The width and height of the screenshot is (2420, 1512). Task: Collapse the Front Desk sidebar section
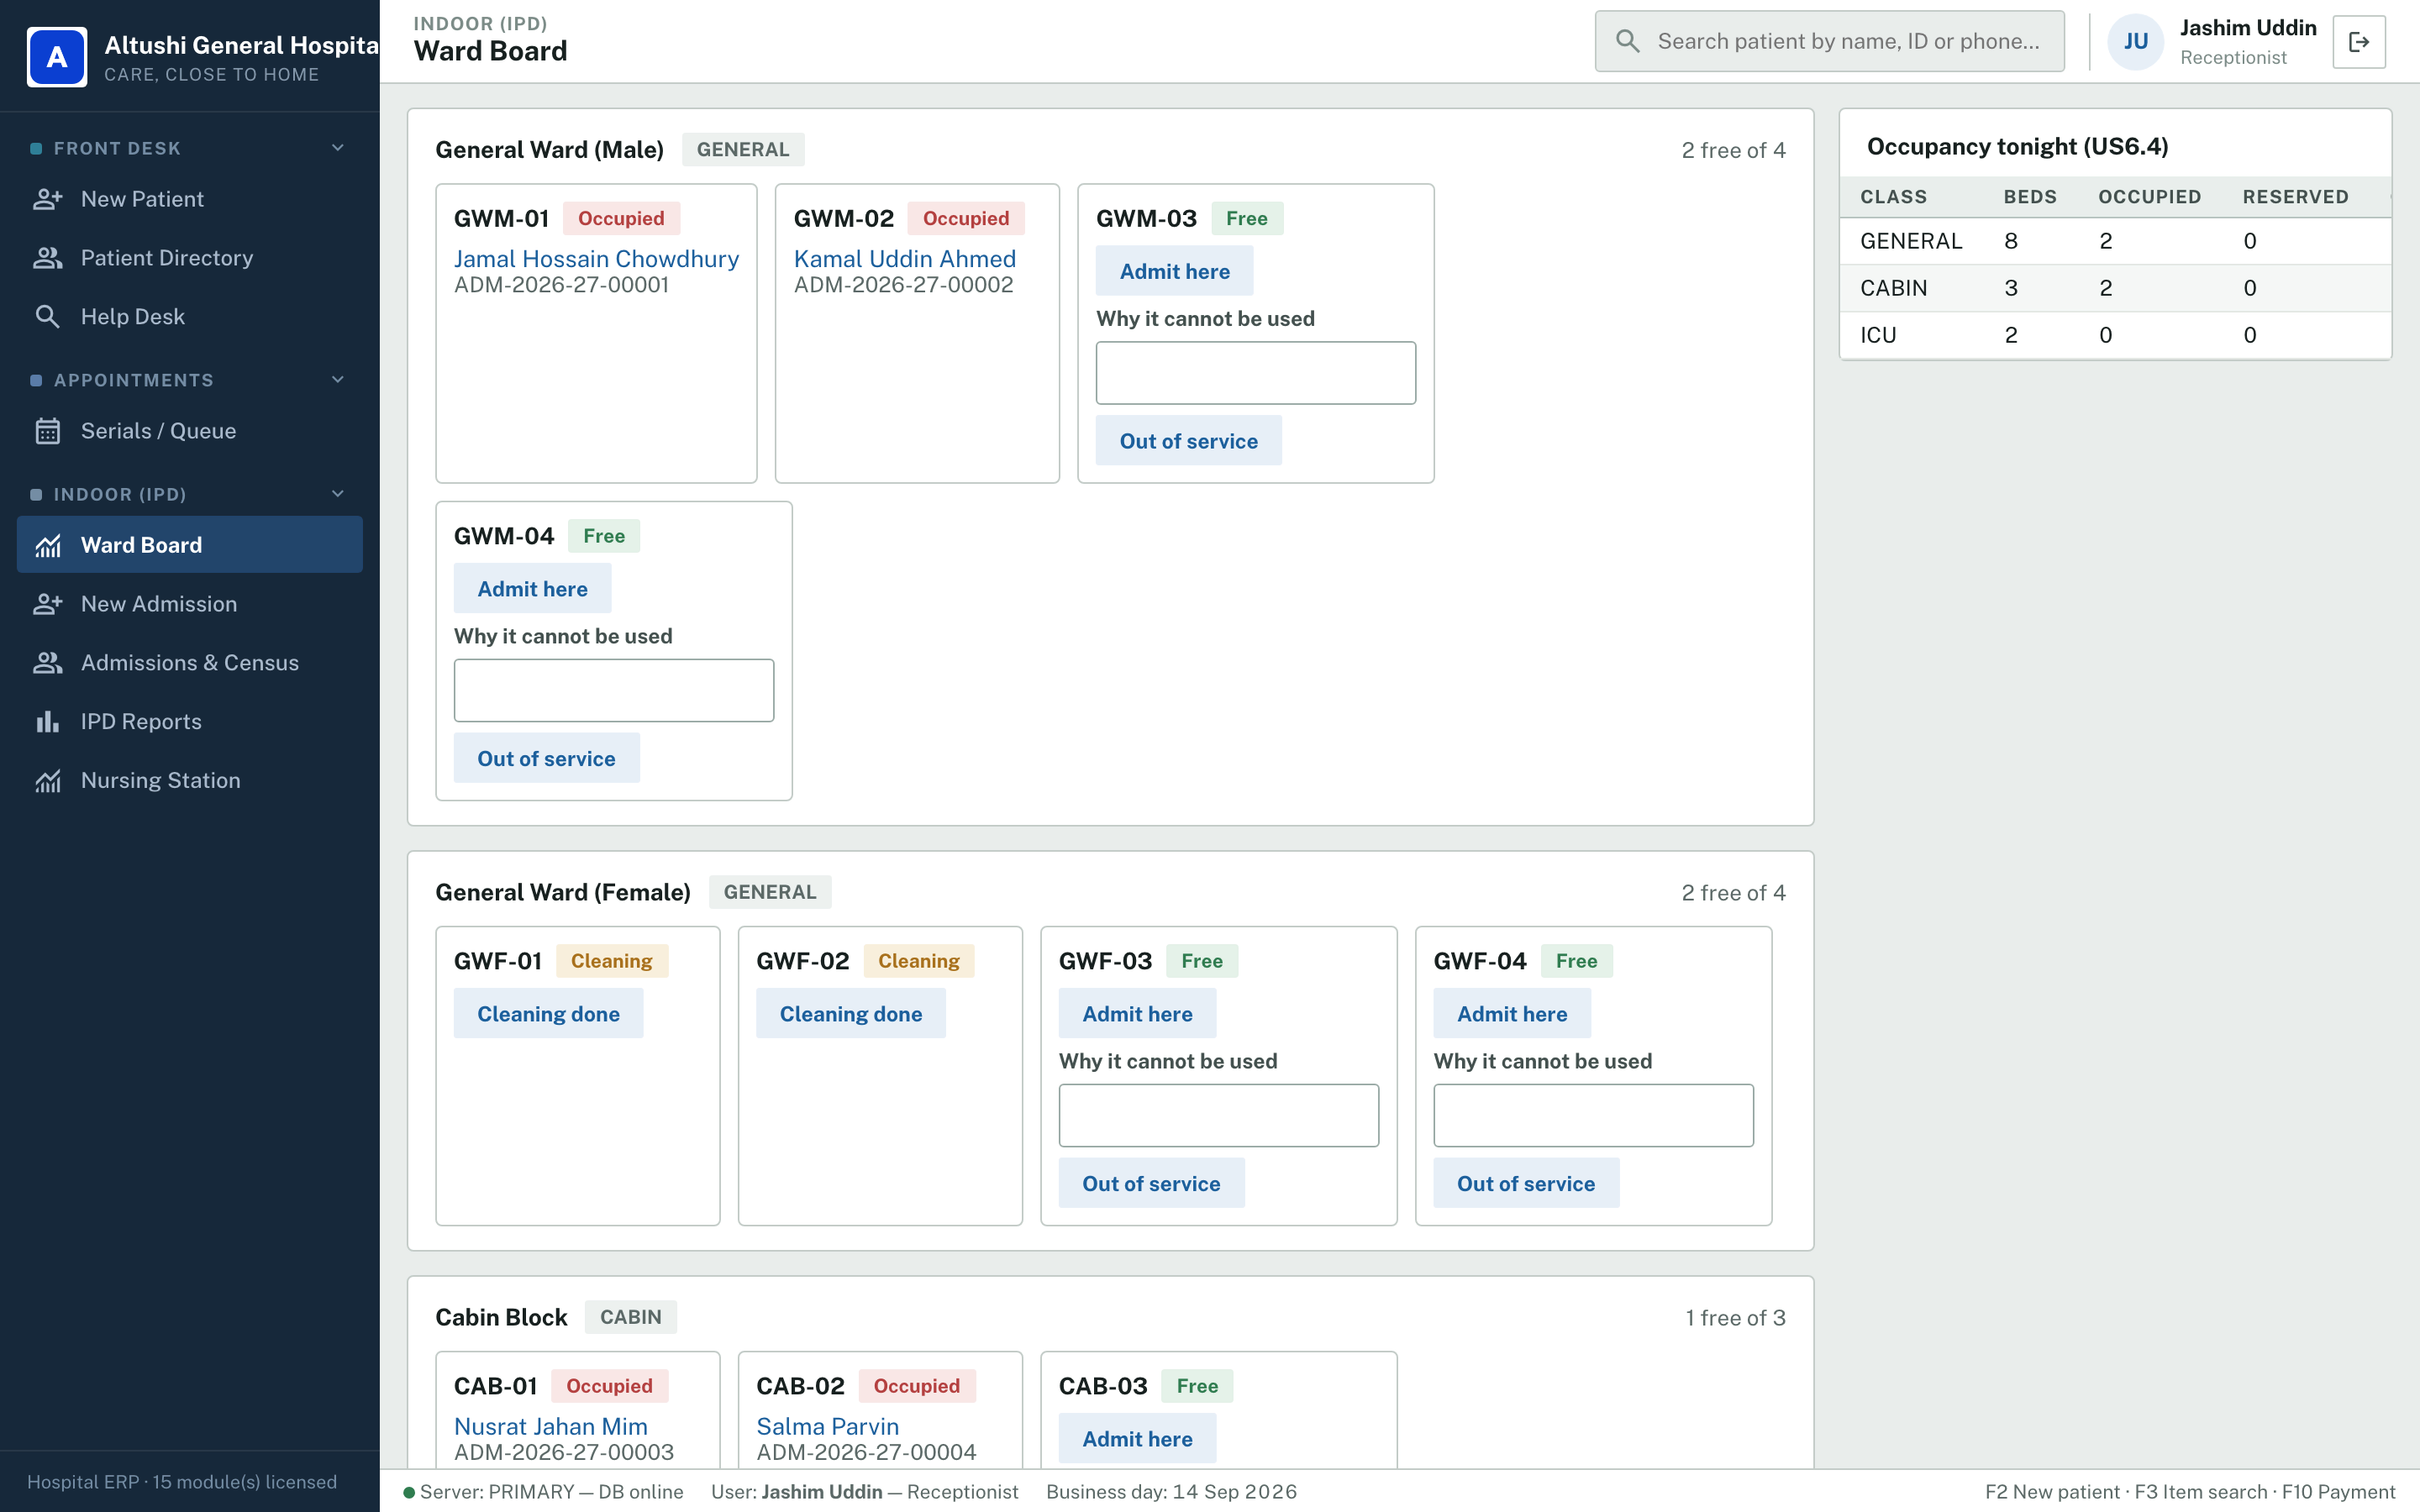pos(338,148)
